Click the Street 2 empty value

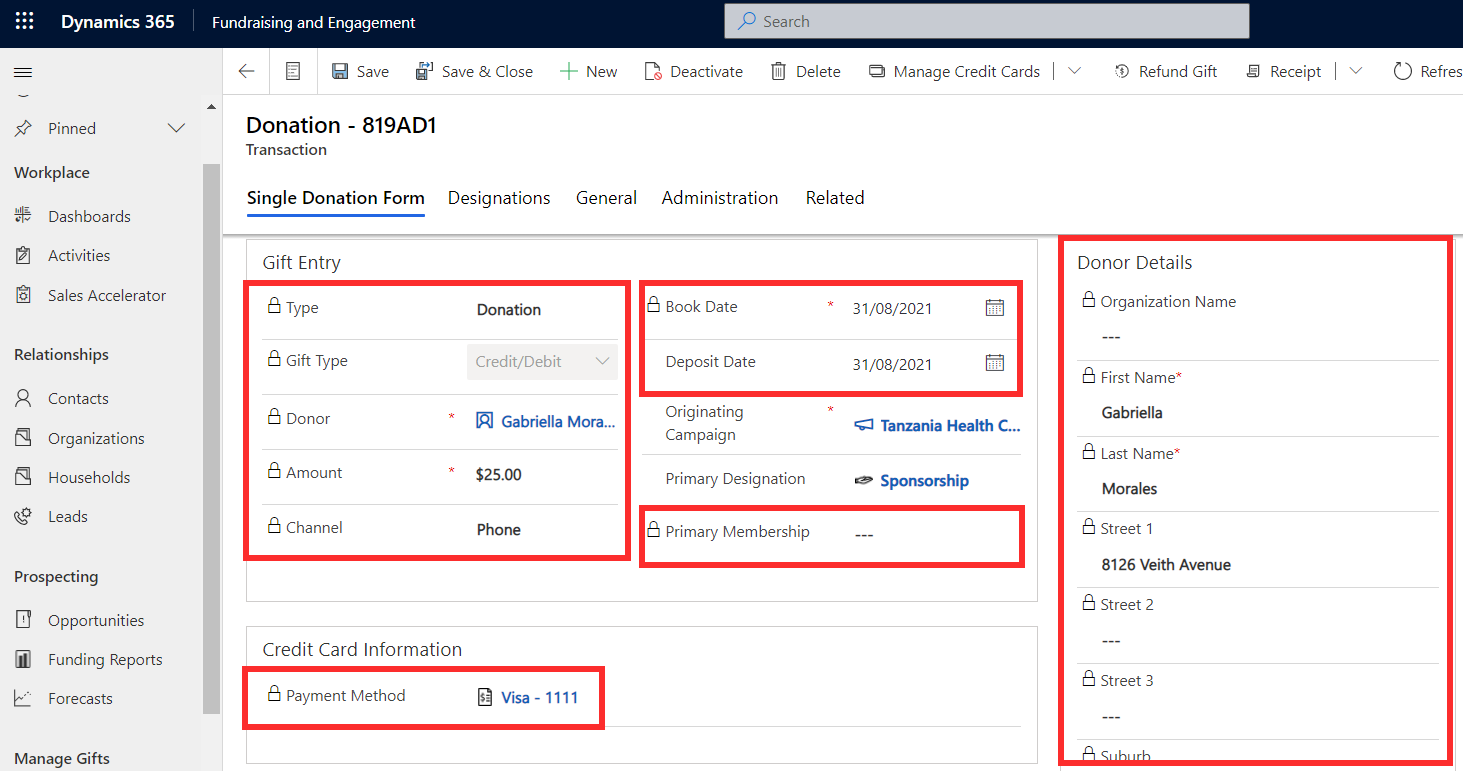click(x=1111, y=641)
